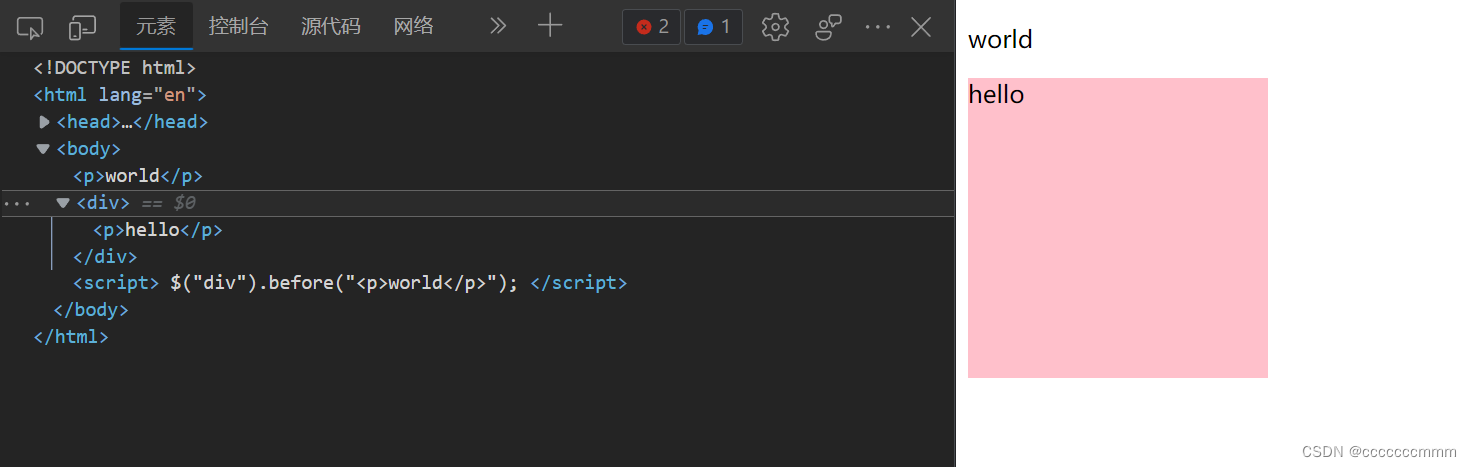The height and width of the screenshot is (467, 1472).
Task: Collapse the selected div element
Action: point(63,203)
